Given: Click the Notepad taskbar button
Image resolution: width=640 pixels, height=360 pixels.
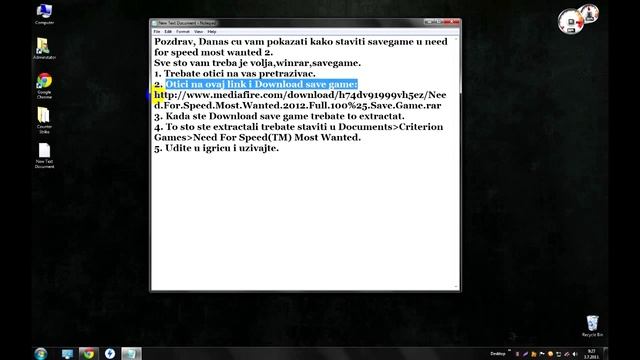Looking at the screenshot, I should pos(131,353).
